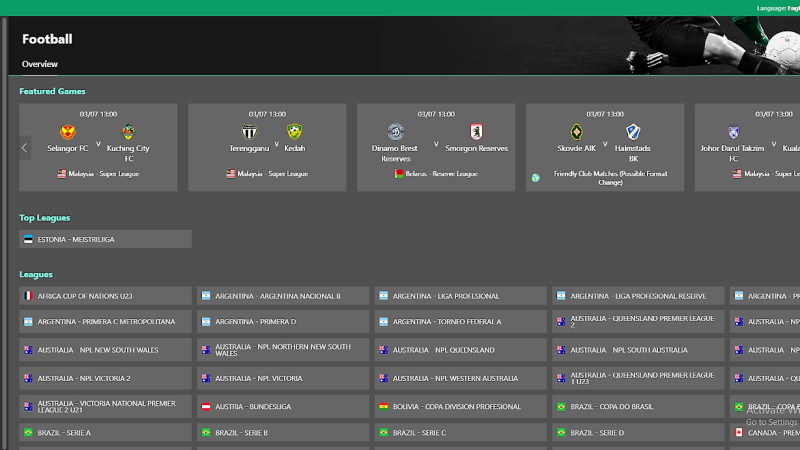Click the flag beside Africa Cup of Nations U23

28,296
